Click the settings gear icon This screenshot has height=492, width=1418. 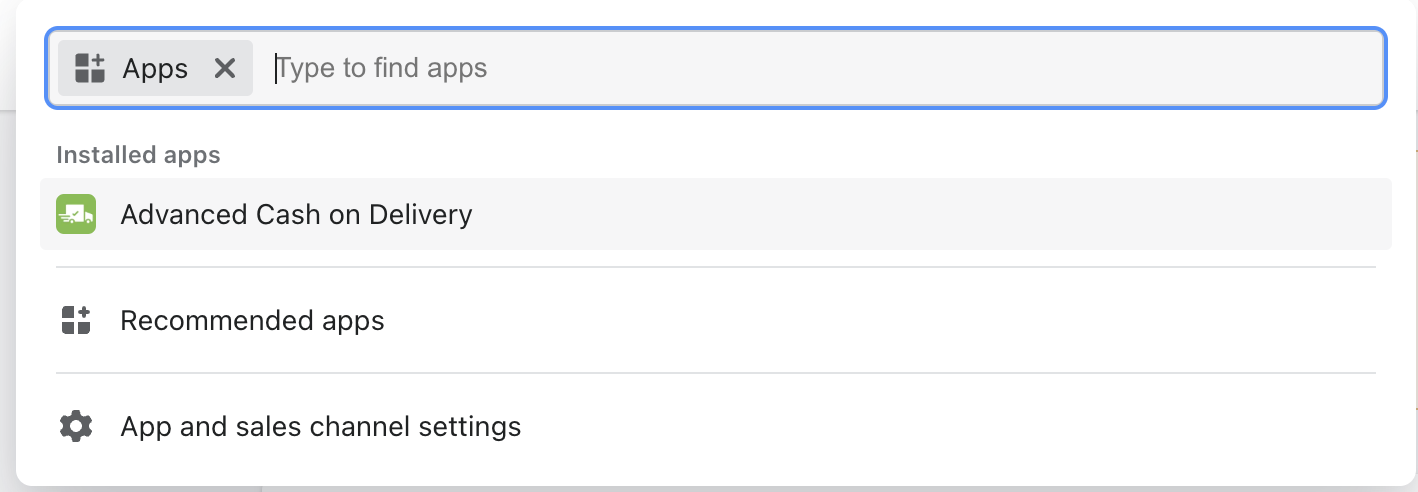(76, 427)
